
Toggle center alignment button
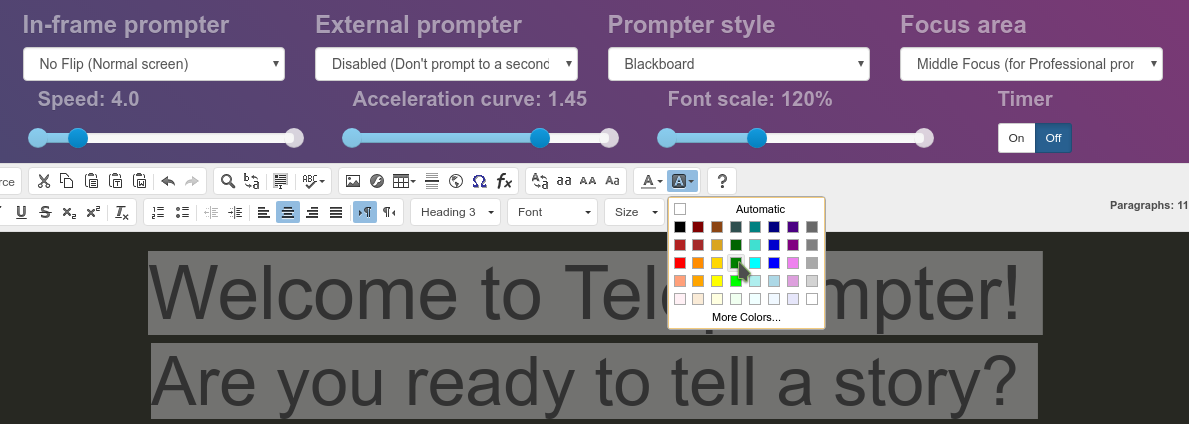tap(287, 212)
